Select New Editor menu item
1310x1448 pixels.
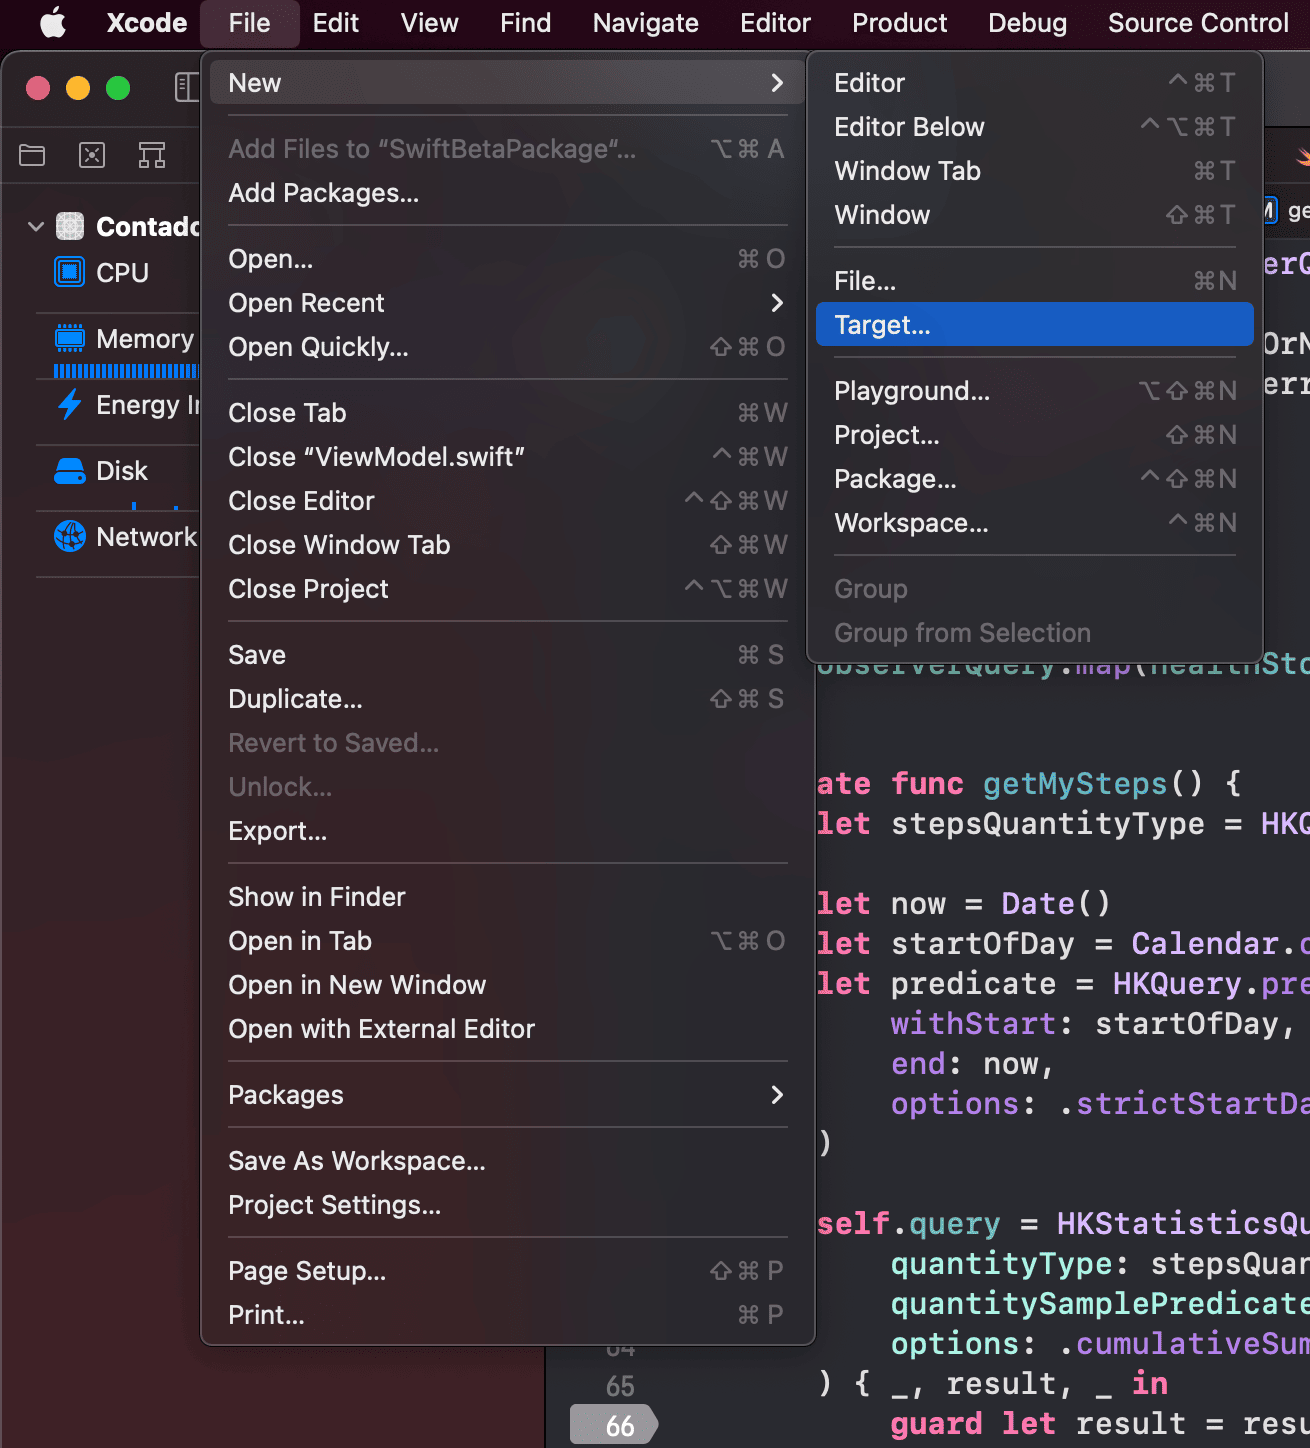click(x=1035, y=83)
